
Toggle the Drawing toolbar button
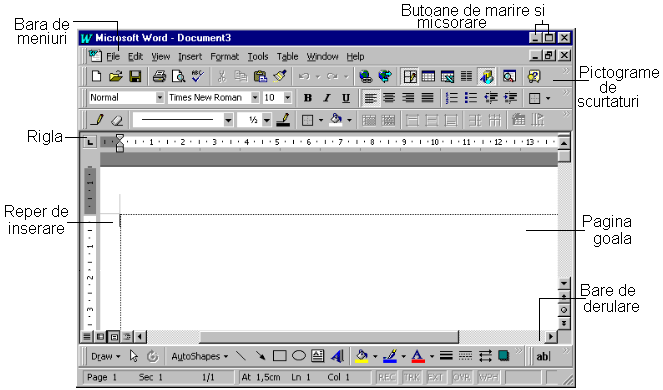486,77
